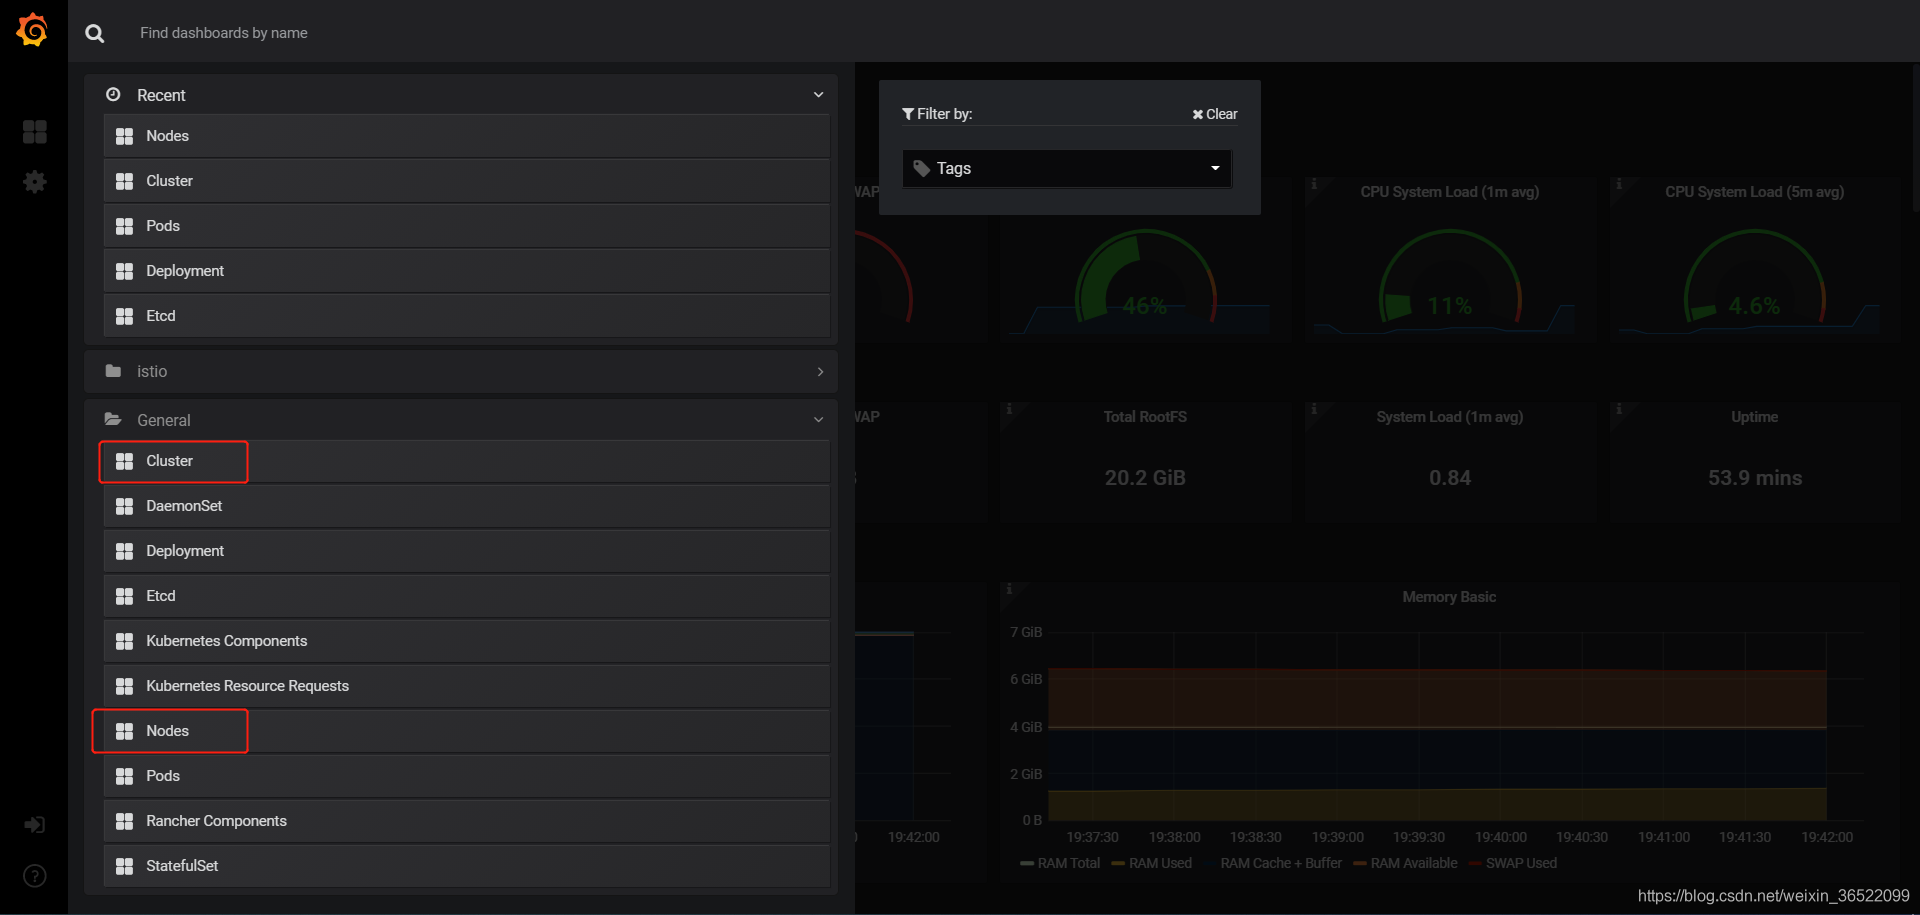
Task: Click CPU System Load (1m avg) panel title
Action: (1449, 192)
